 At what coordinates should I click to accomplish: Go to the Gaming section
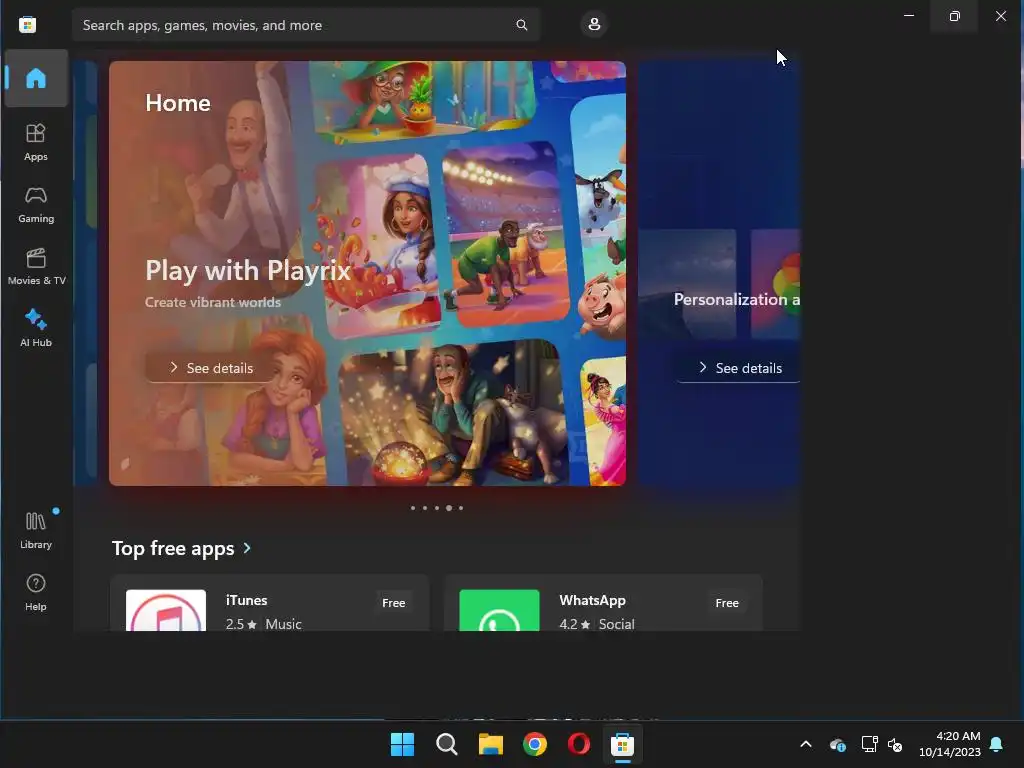[36, 204]
